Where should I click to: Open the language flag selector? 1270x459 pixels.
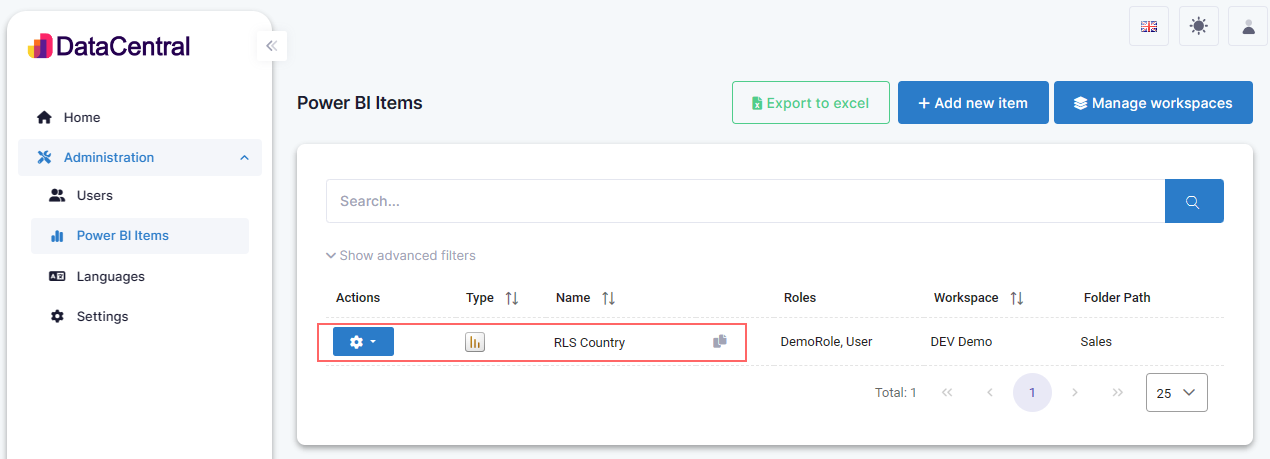pyautogui.click(x=1148, y=27)
